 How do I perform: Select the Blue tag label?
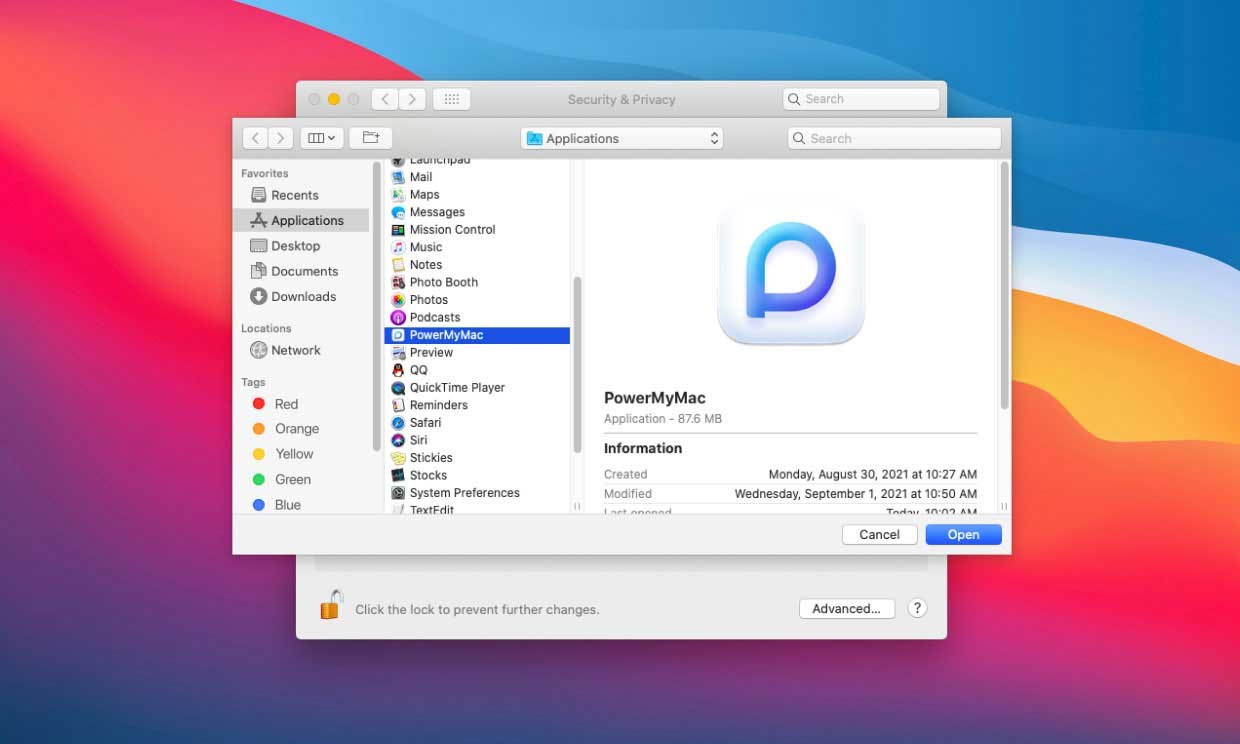coord(288,505)
